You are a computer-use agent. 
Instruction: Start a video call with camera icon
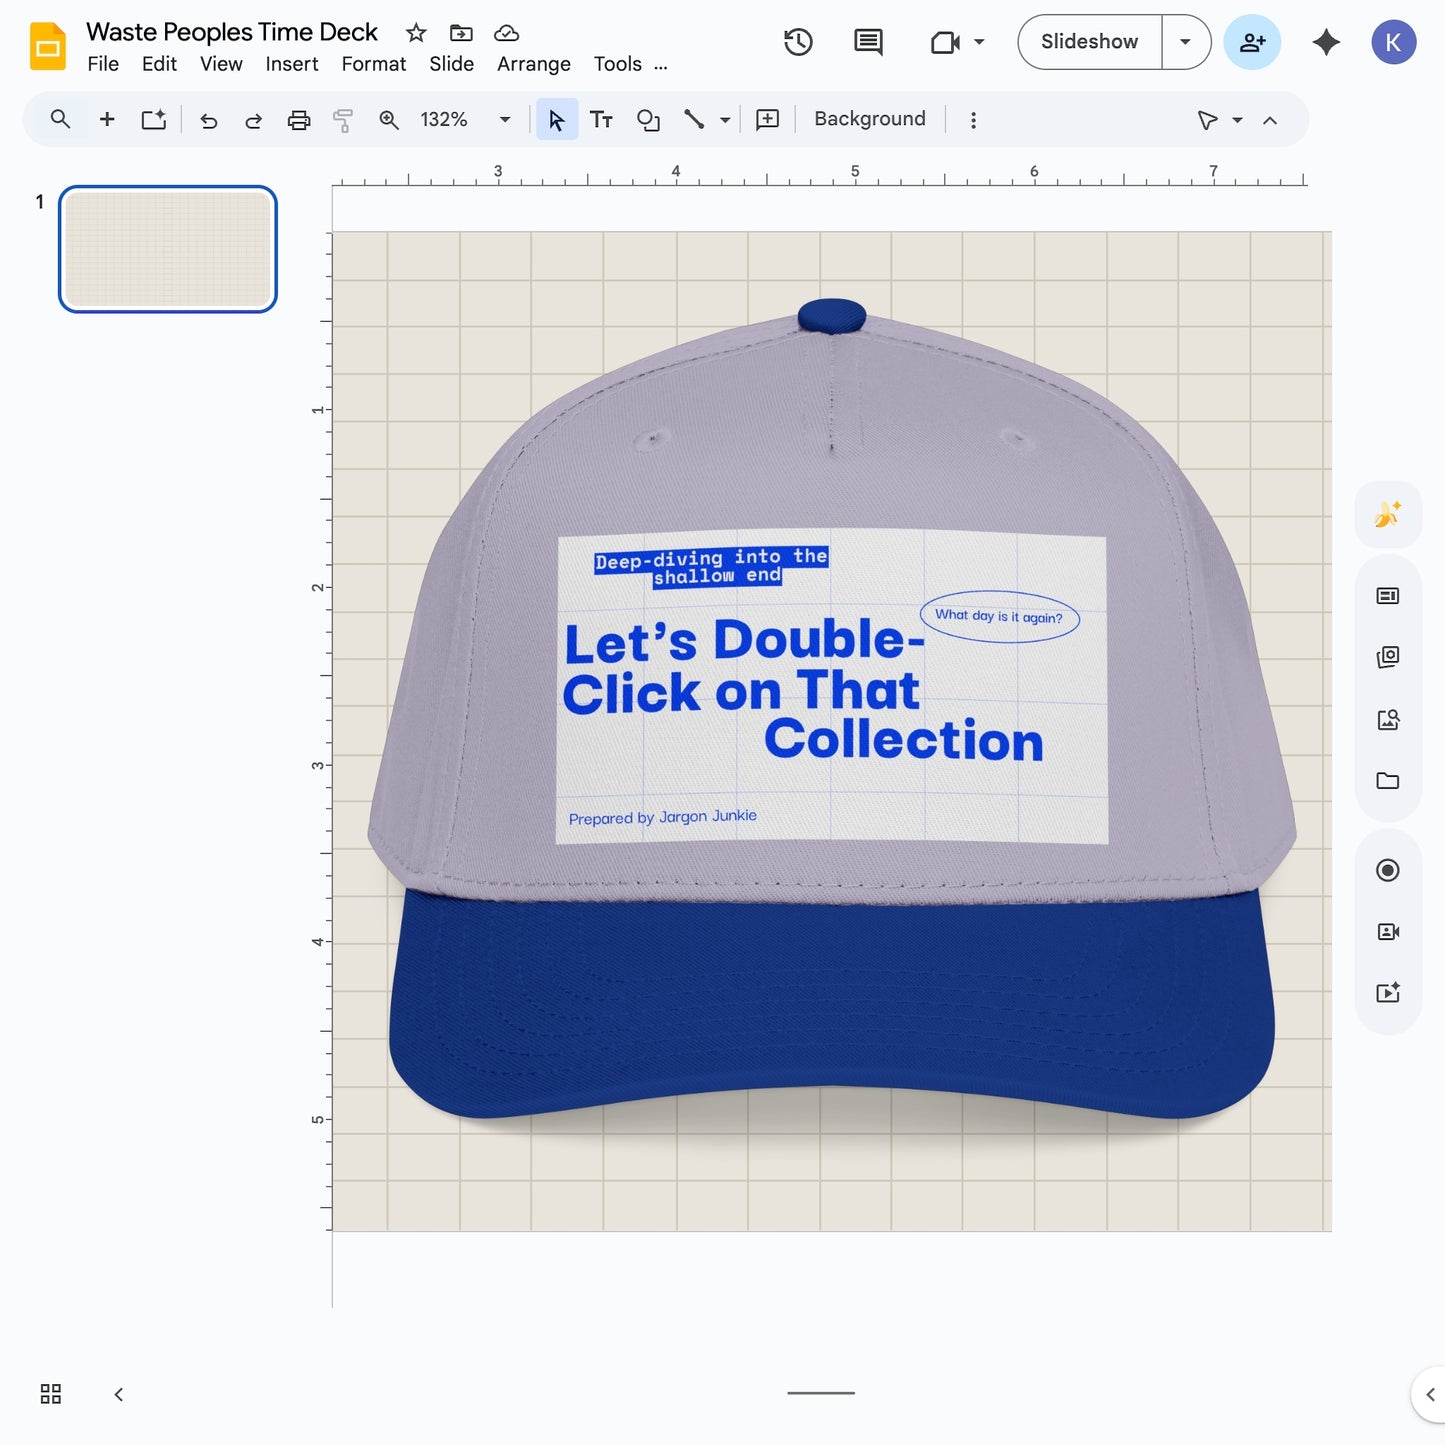pos(945,42)
